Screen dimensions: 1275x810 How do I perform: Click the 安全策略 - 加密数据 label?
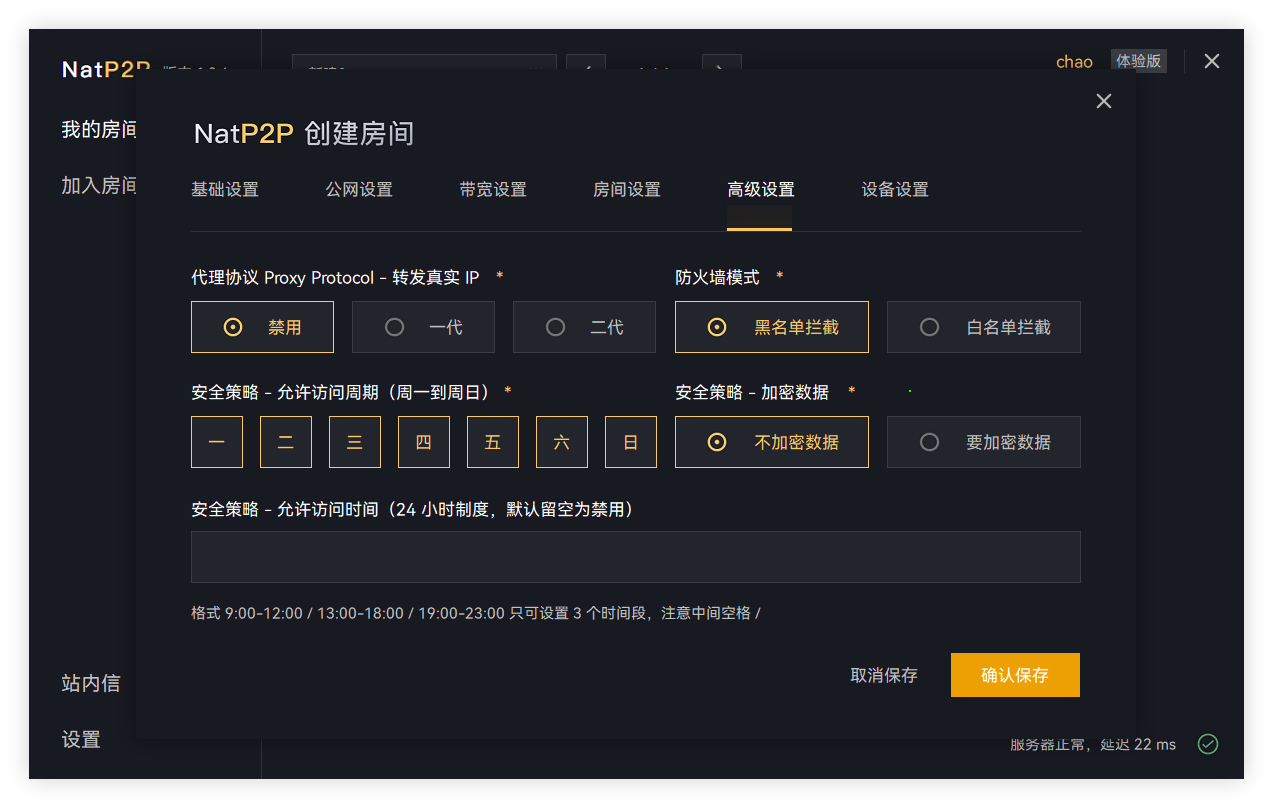752,392
